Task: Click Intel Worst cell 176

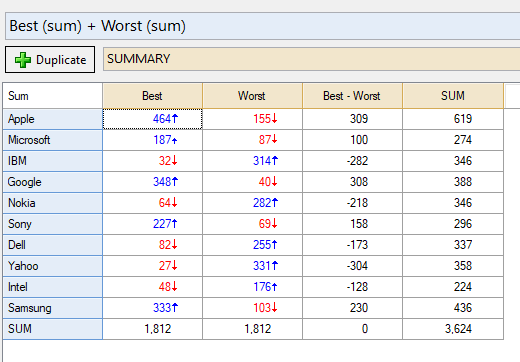Action: coord(252,287)
